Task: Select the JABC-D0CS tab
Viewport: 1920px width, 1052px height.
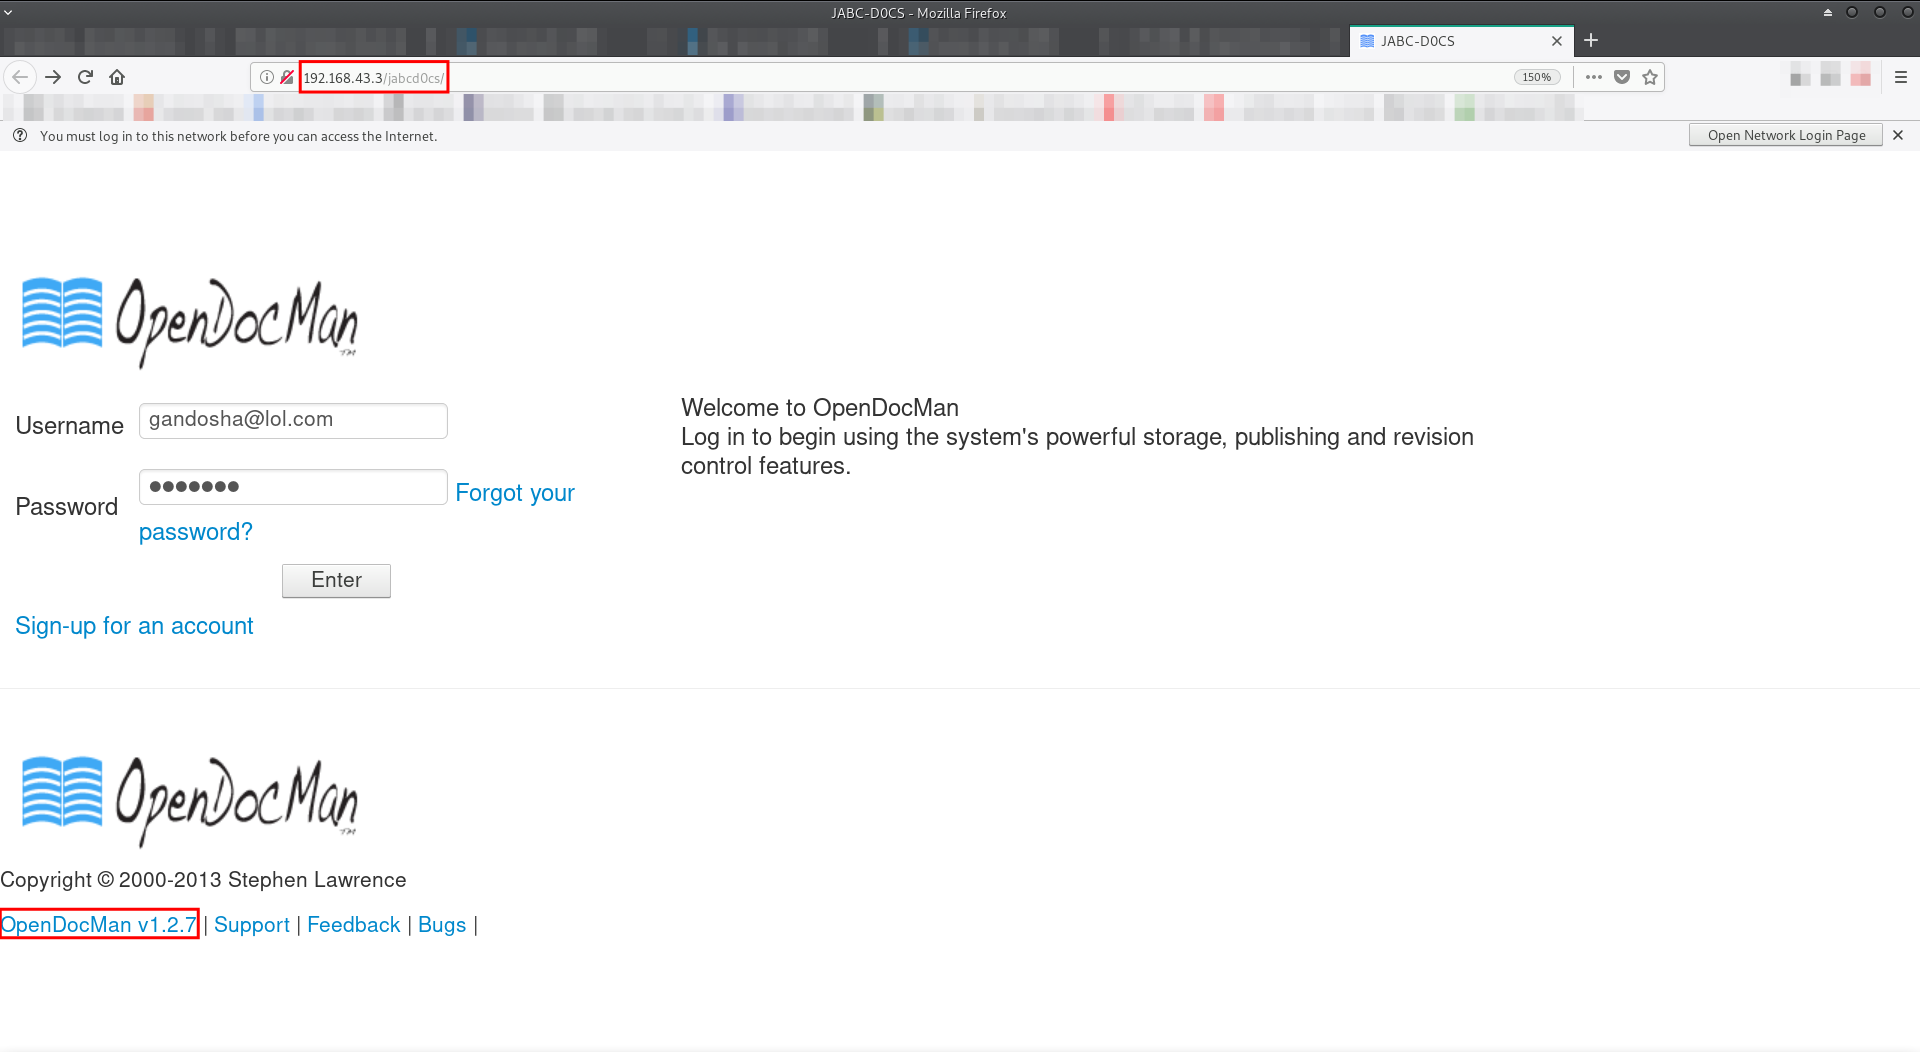Action: pos(1461,41)
